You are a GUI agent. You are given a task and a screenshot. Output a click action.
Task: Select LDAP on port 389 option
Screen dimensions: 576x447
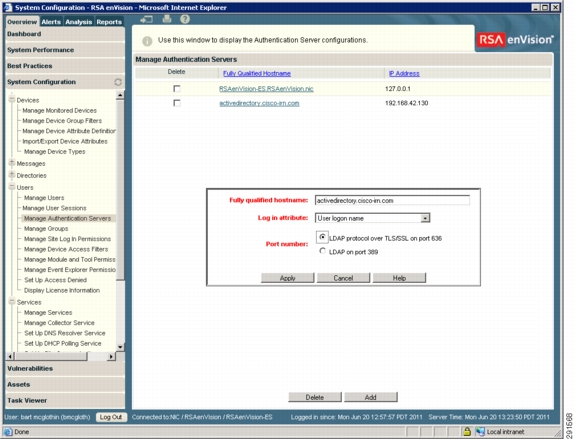click(x=322, y=251)
